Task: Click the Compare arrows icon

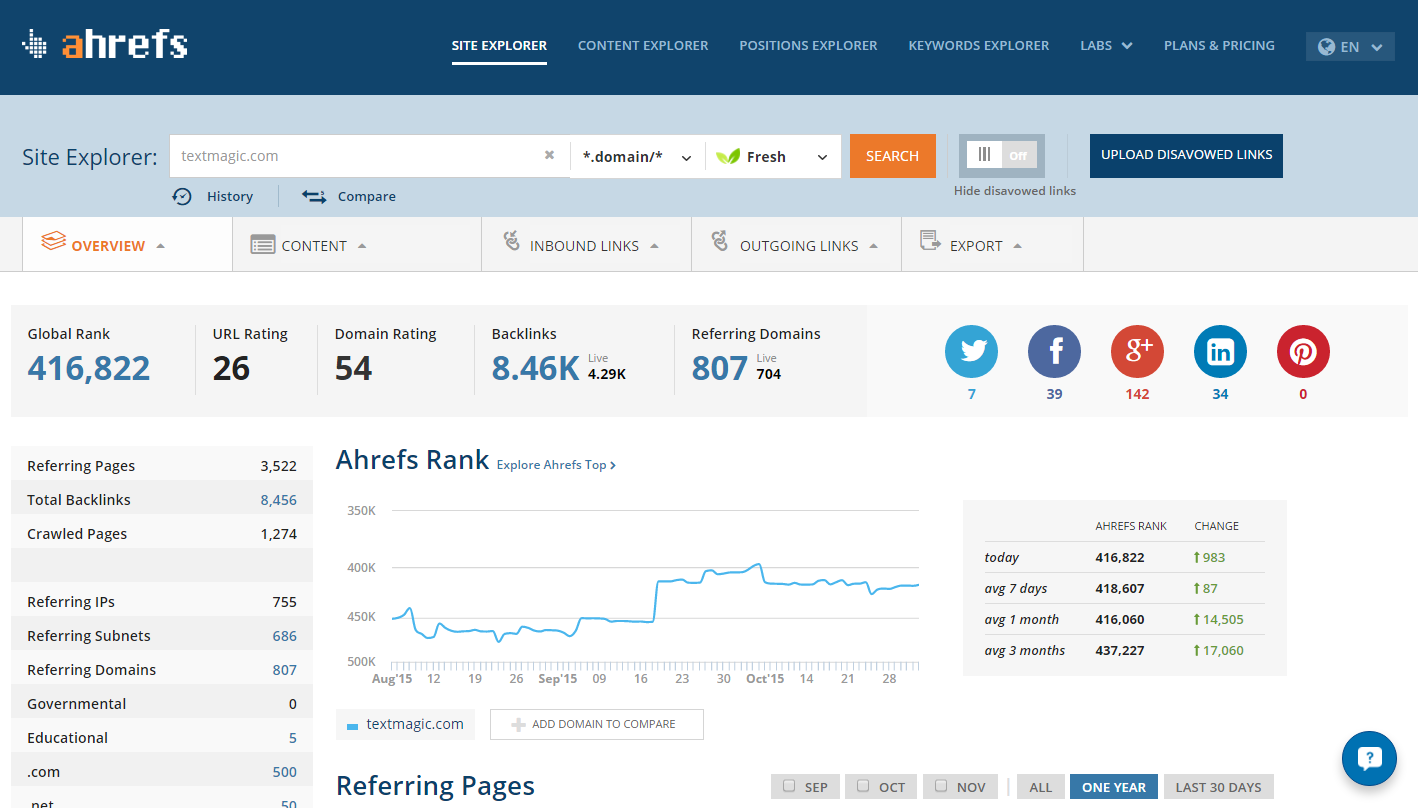Action: (314, 196)
